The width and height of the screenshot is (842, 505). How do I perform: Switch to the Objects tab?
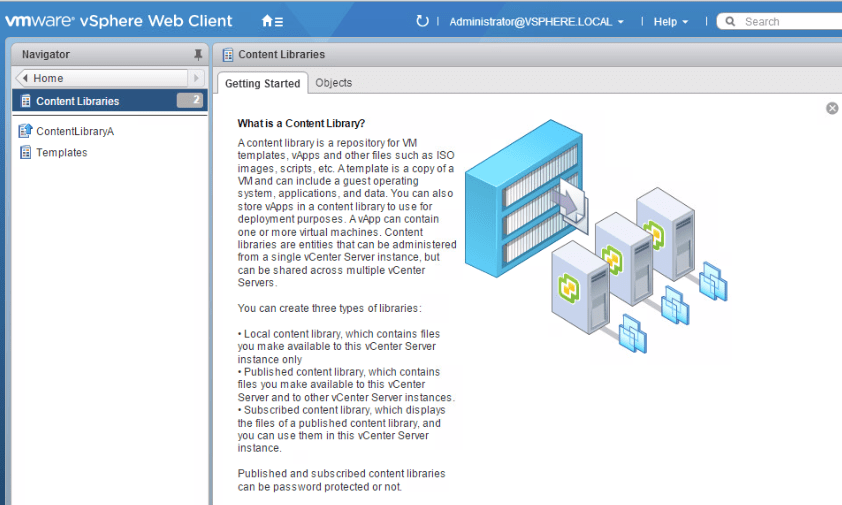tap(333, 83)
